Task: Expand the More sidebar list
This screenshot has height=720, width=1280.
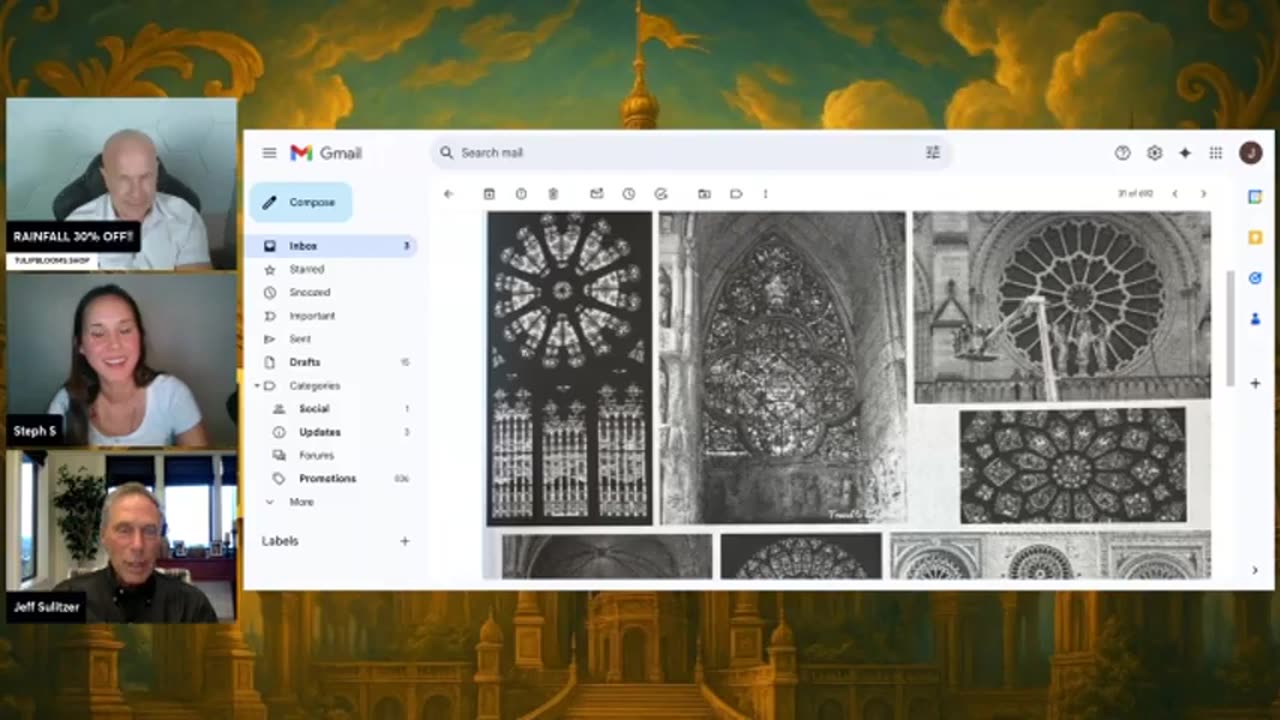Action: (x=301, y=502)
